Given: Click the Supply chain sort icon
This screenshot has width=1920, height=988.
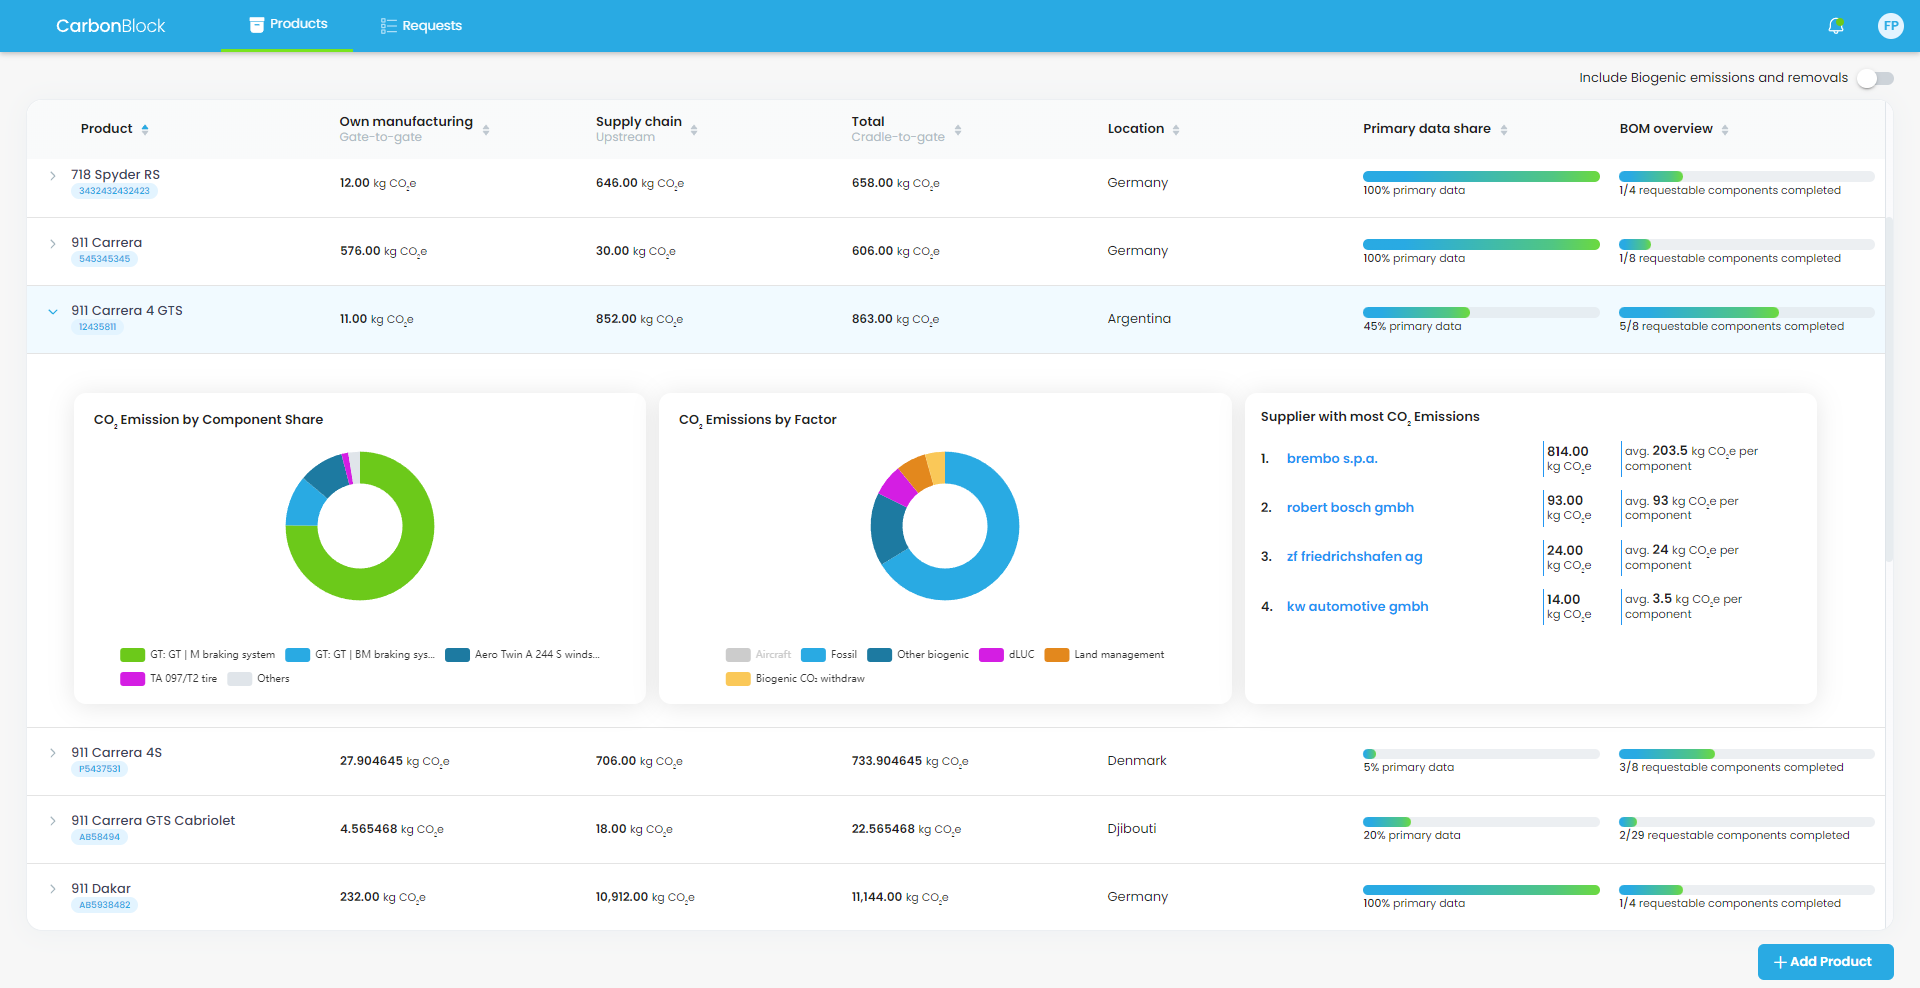Looking at the screenshot, I should pos(694,130).
